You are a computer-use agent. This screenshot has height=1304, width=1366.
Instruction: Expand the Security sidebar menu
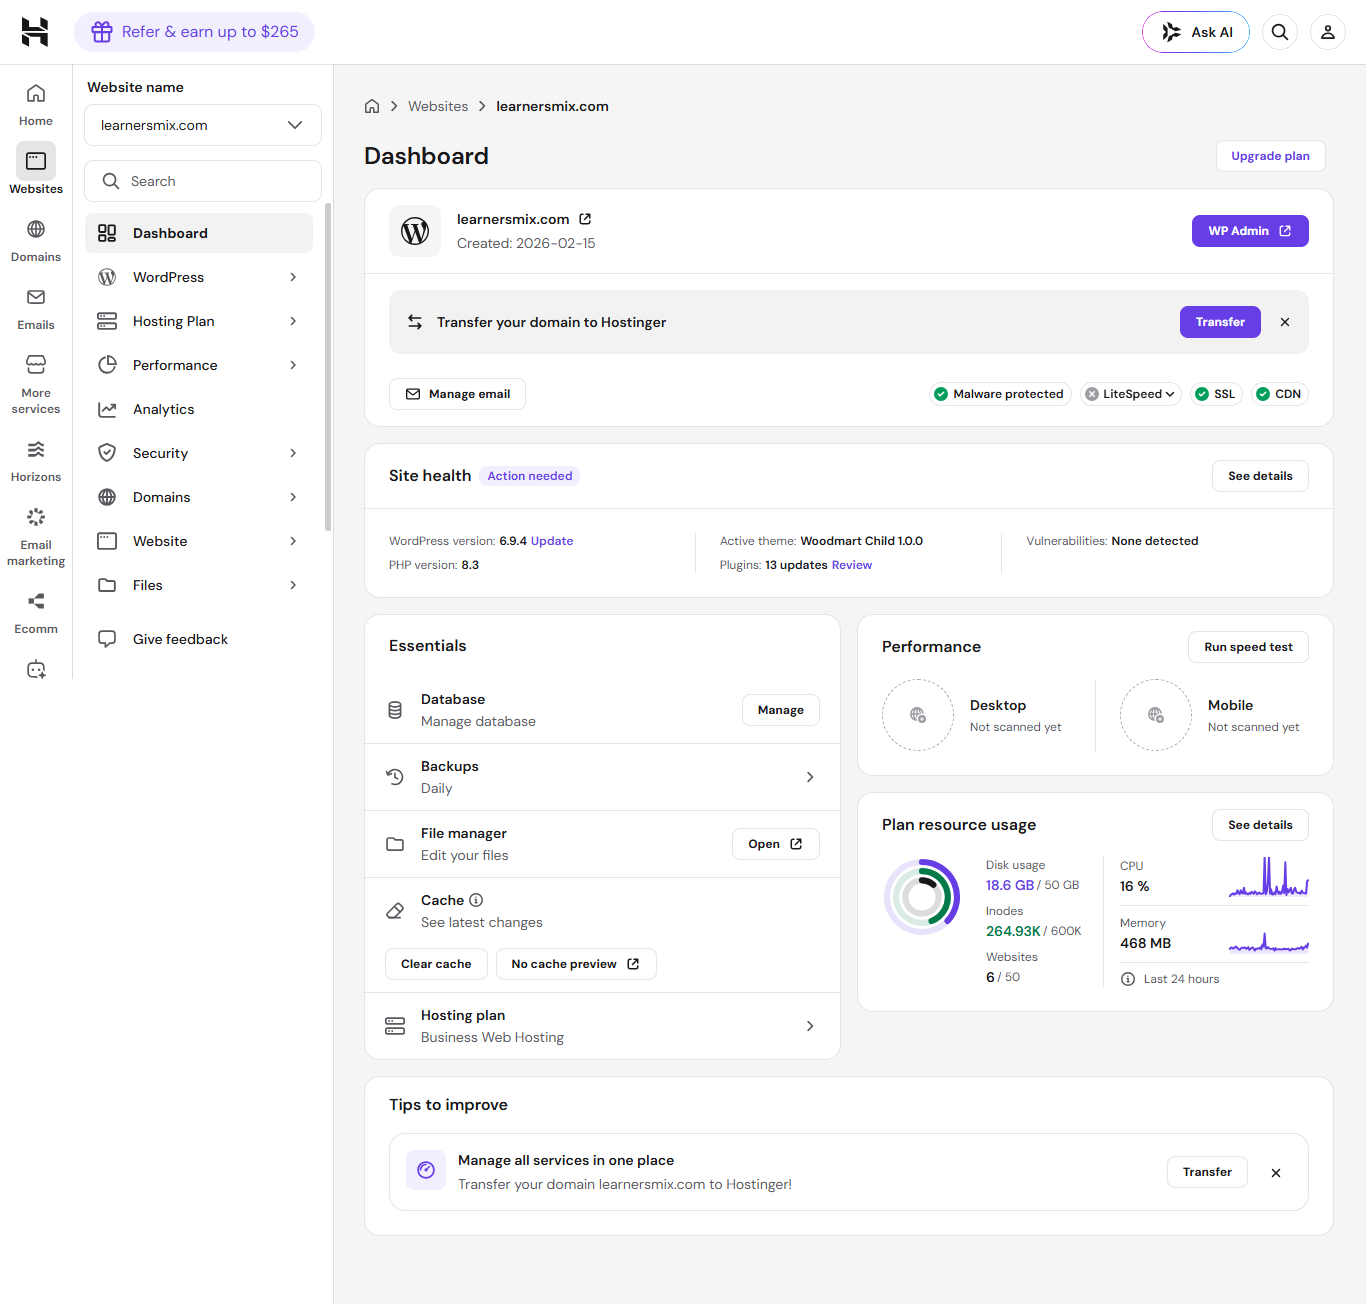click(199, 453)
